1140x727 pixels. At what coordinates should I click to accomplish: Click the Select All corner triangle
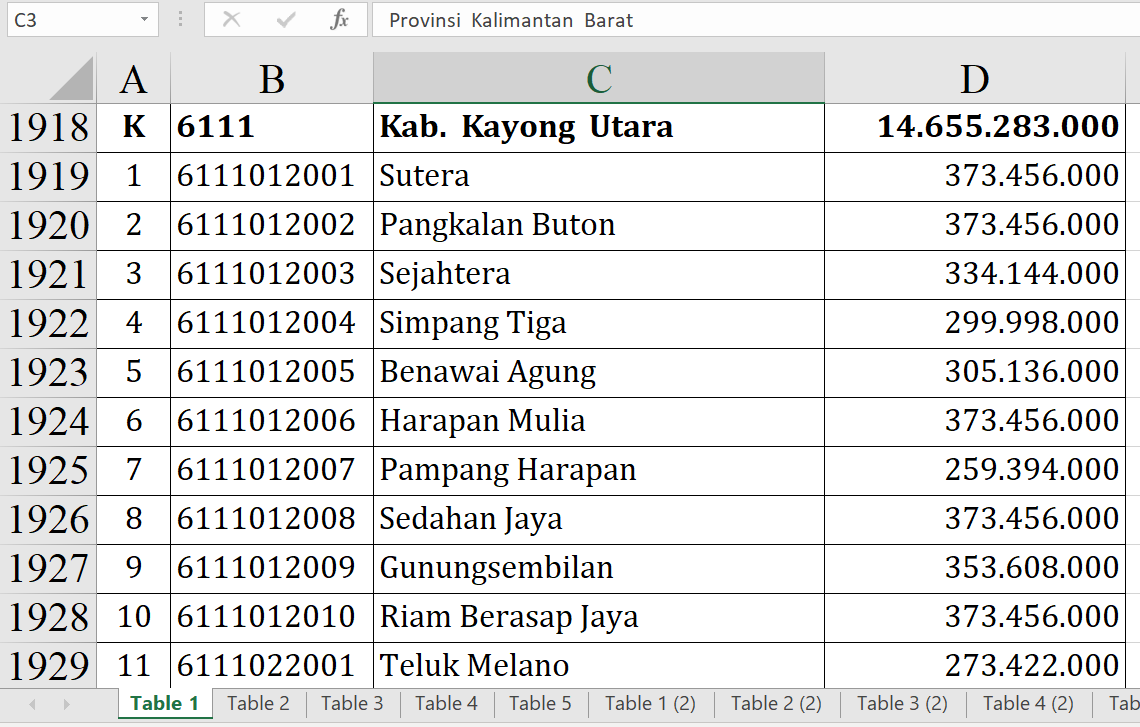[72, 79]
